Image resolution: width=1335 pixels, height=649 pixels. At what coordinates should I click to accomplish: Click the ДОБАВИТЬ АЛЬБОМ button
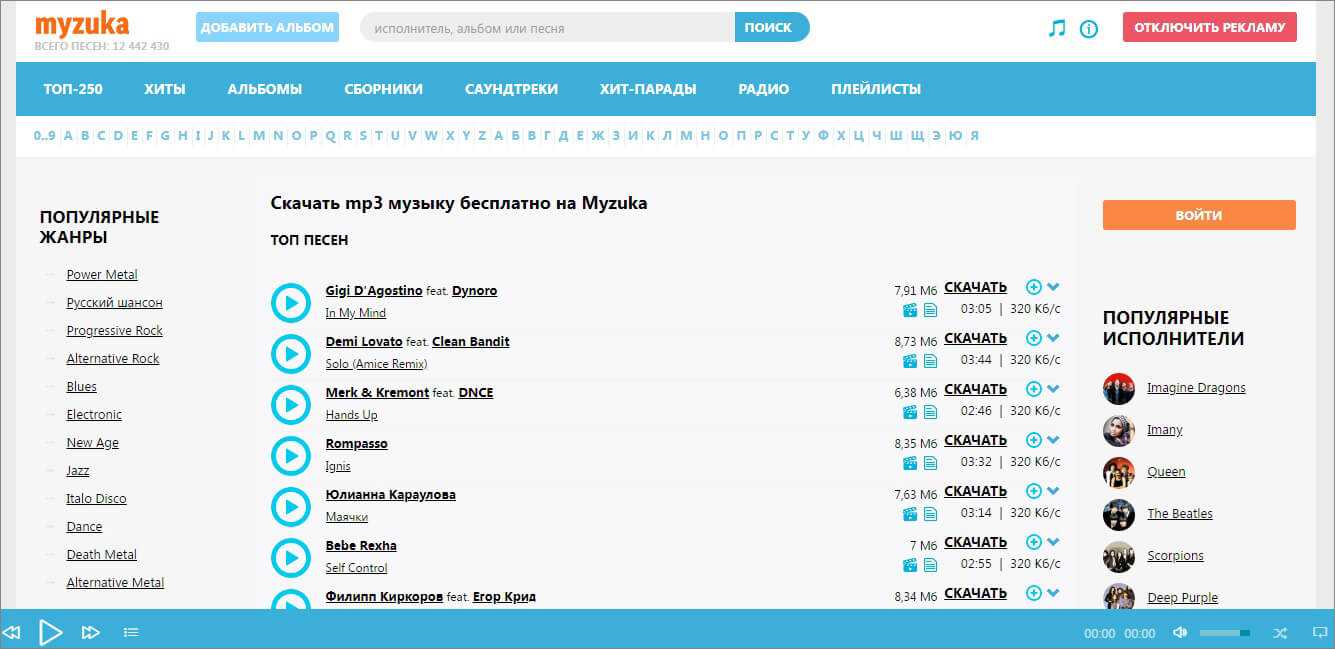(x=267, y=27)
